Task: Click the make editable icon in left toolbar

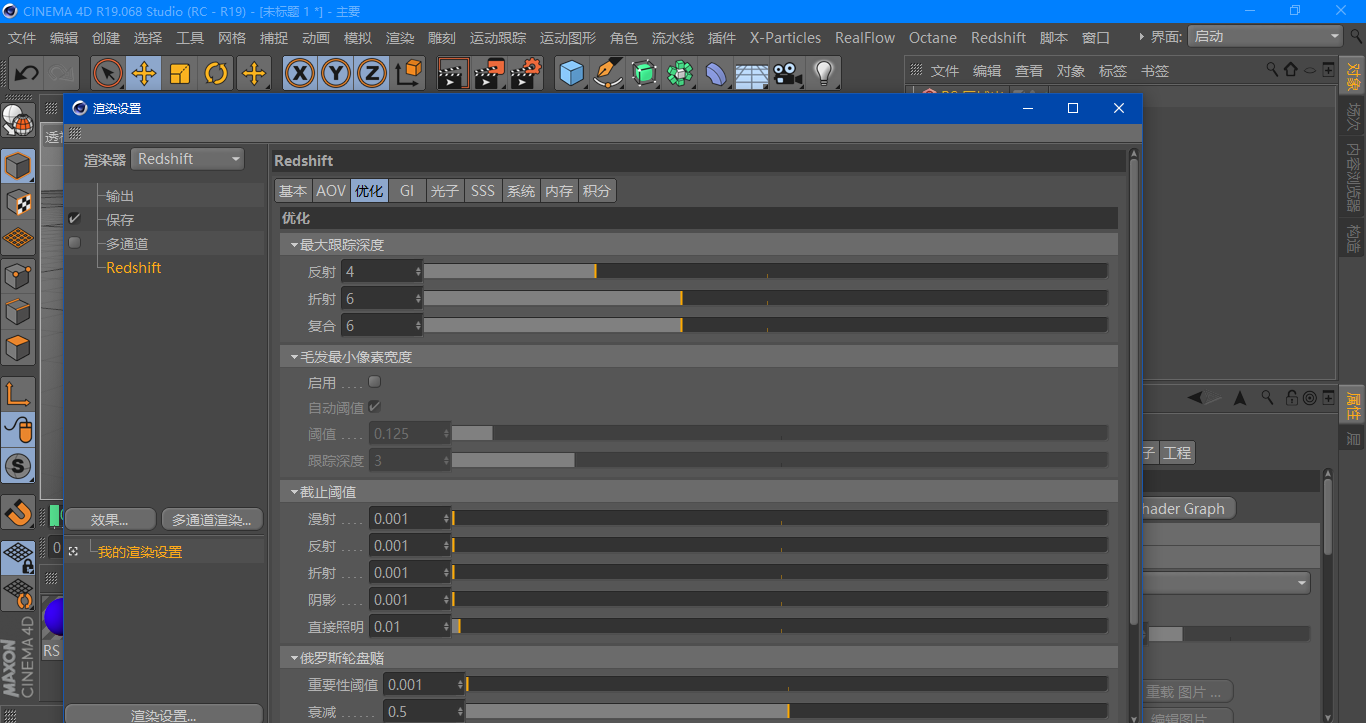Action: (x=18, y=120)
